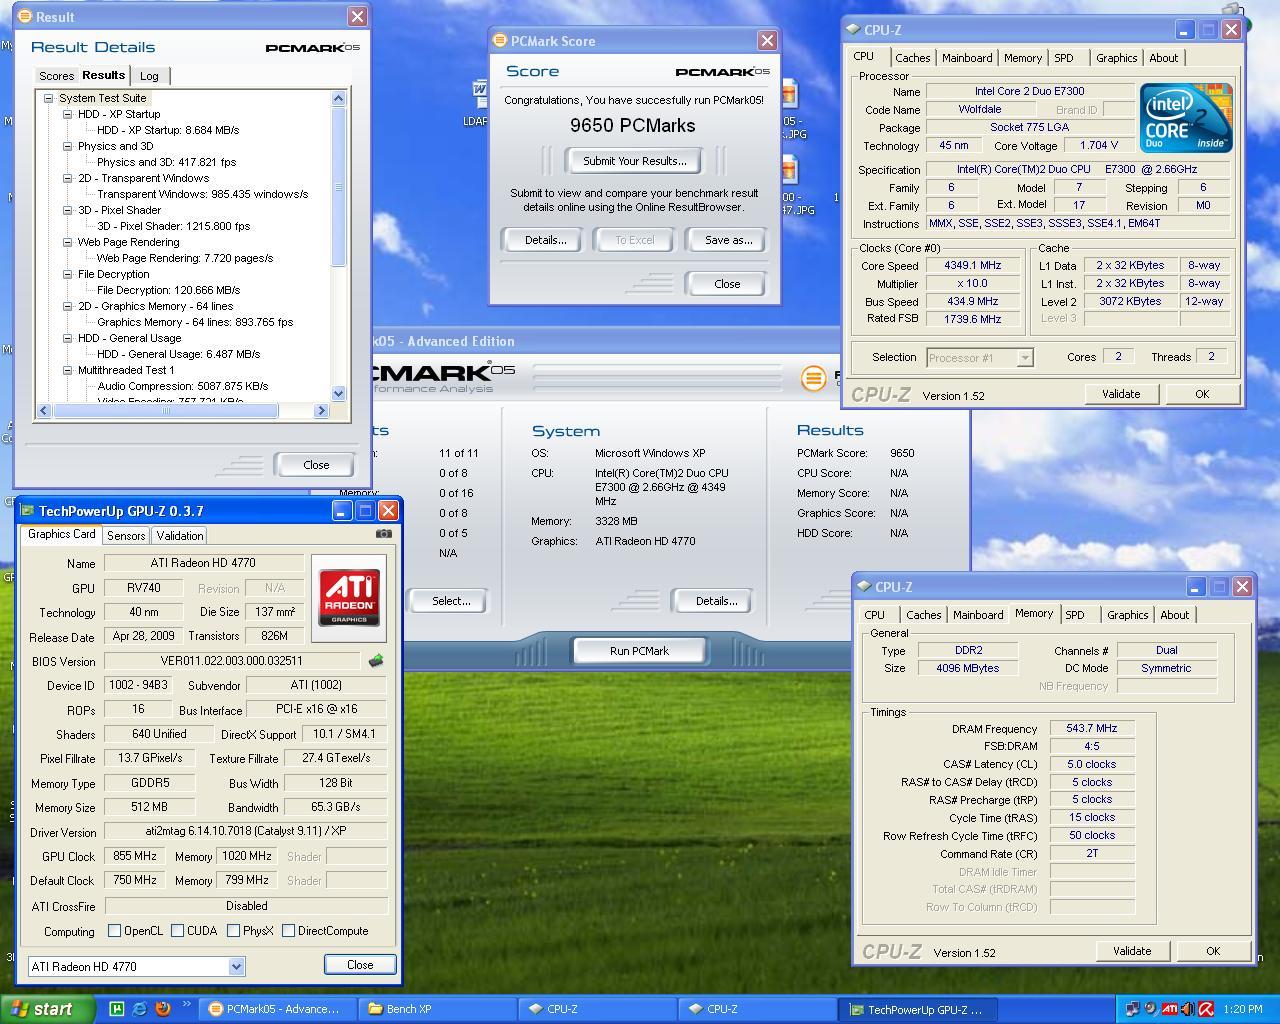Collapse the Physics and 3D node
The height and width of the screenshot is (1024, 1280).
tap(67, 146)
